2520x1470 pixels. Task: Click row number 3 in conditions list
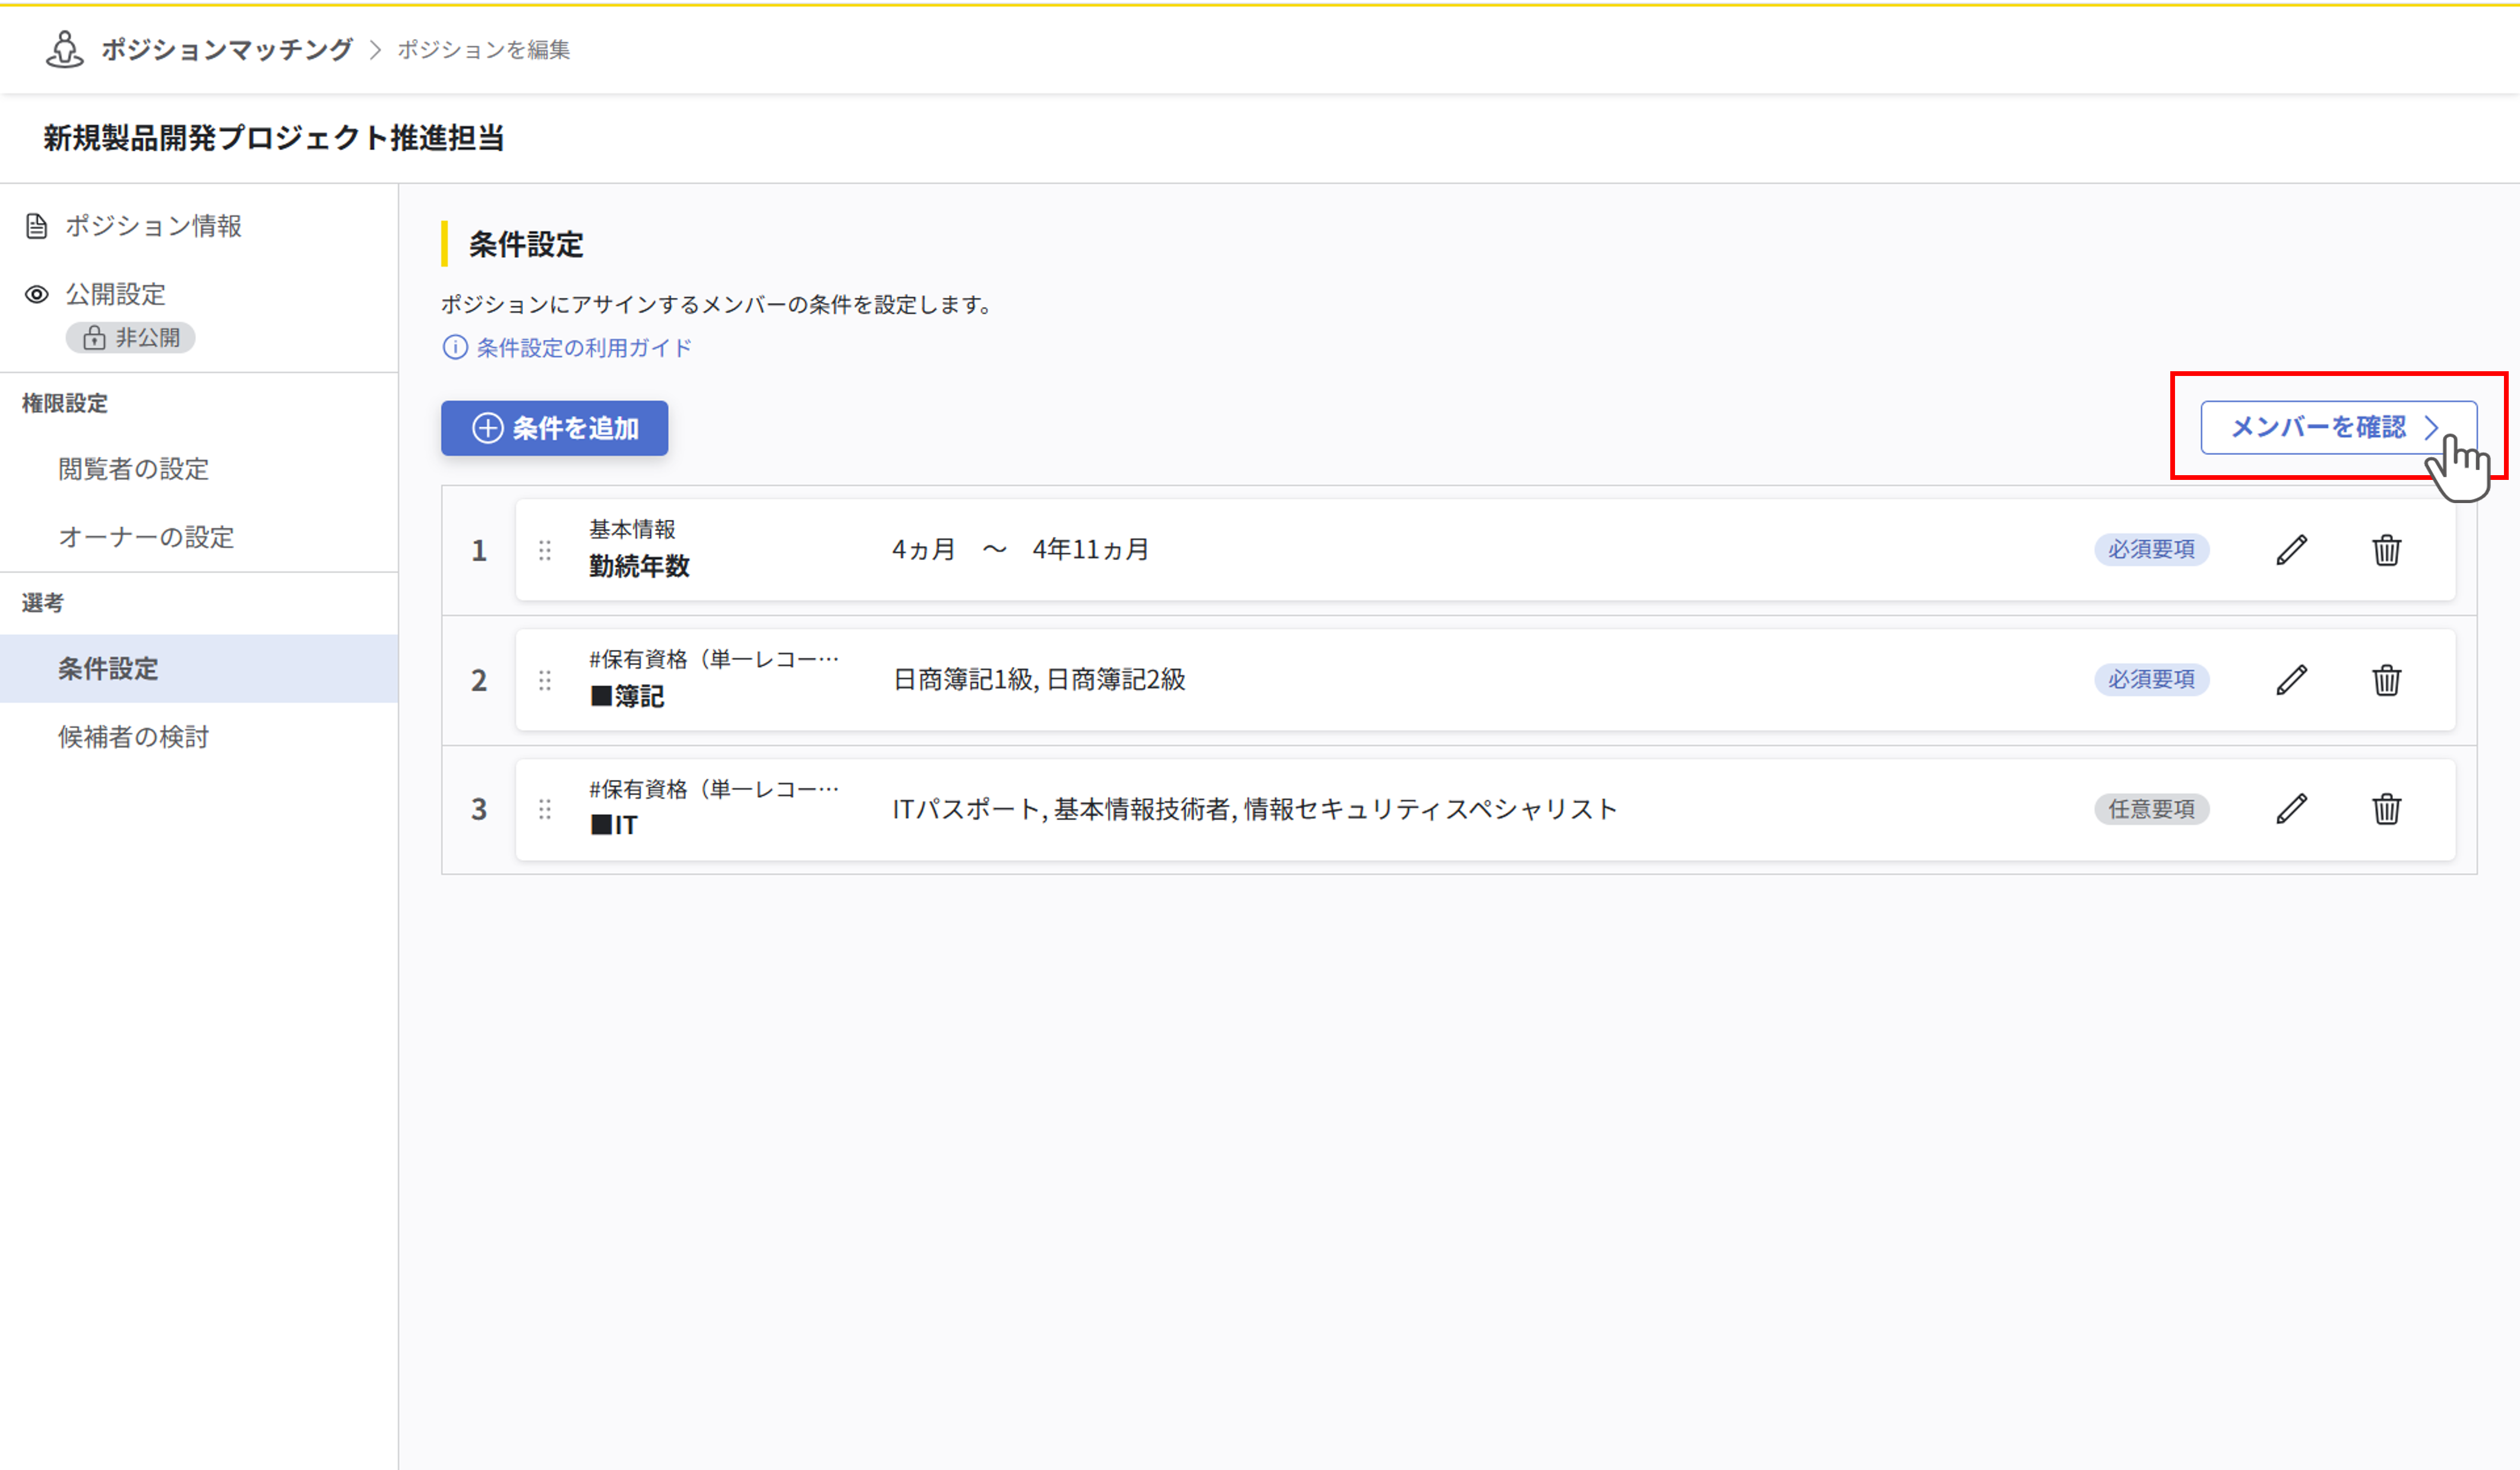(479, 809)
